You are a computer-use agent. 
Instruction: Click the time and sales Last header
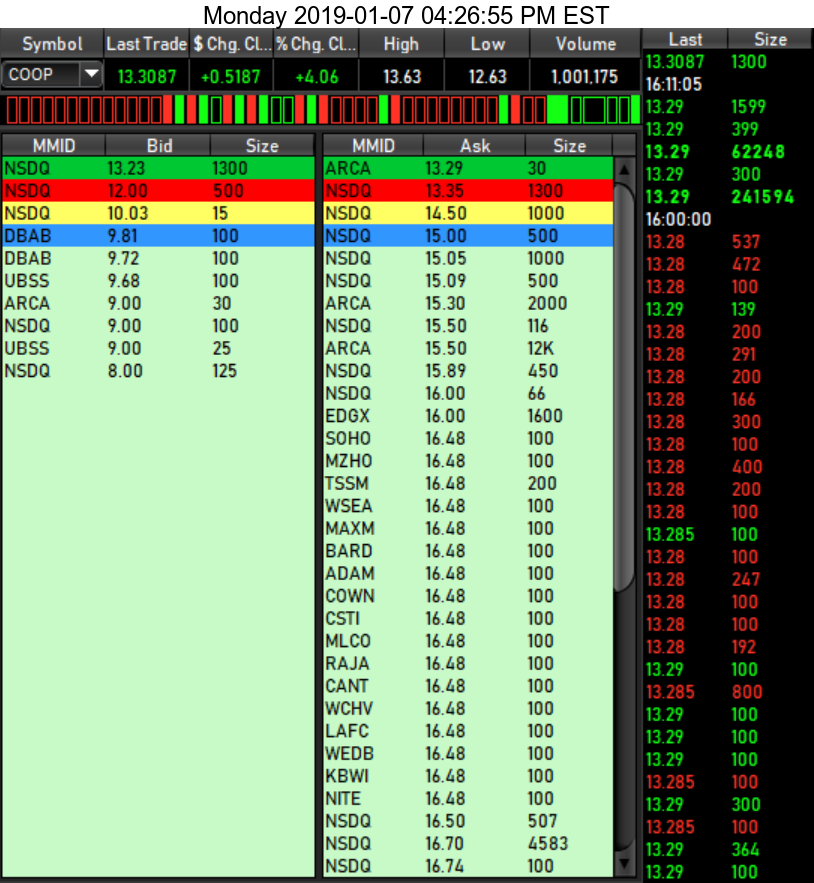[x=685, y=39]
